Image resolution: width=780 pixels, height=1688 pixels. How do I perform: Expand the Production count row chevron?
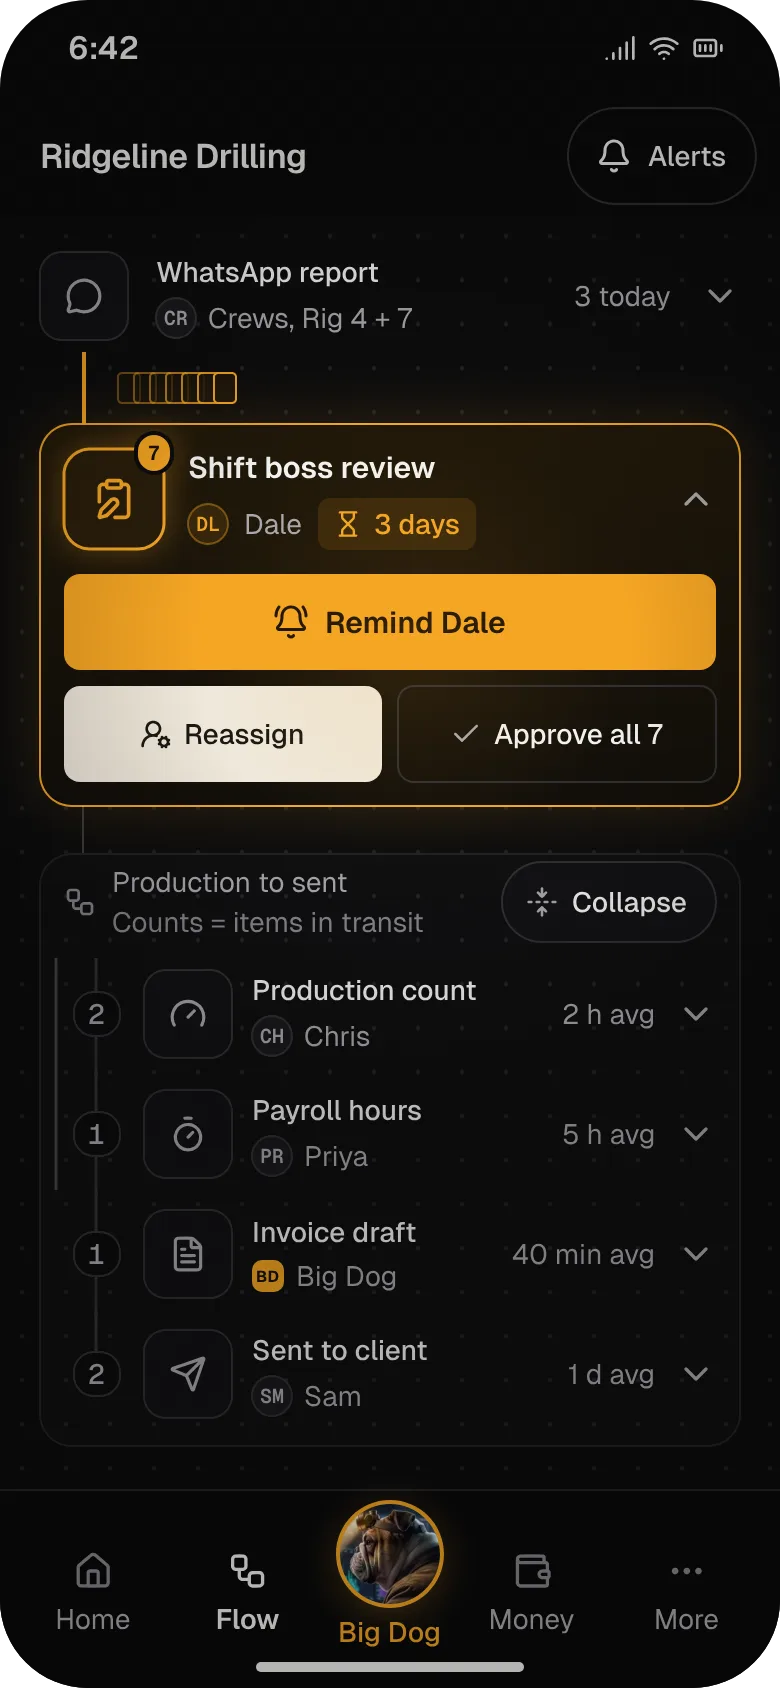tap(696, 1014)
